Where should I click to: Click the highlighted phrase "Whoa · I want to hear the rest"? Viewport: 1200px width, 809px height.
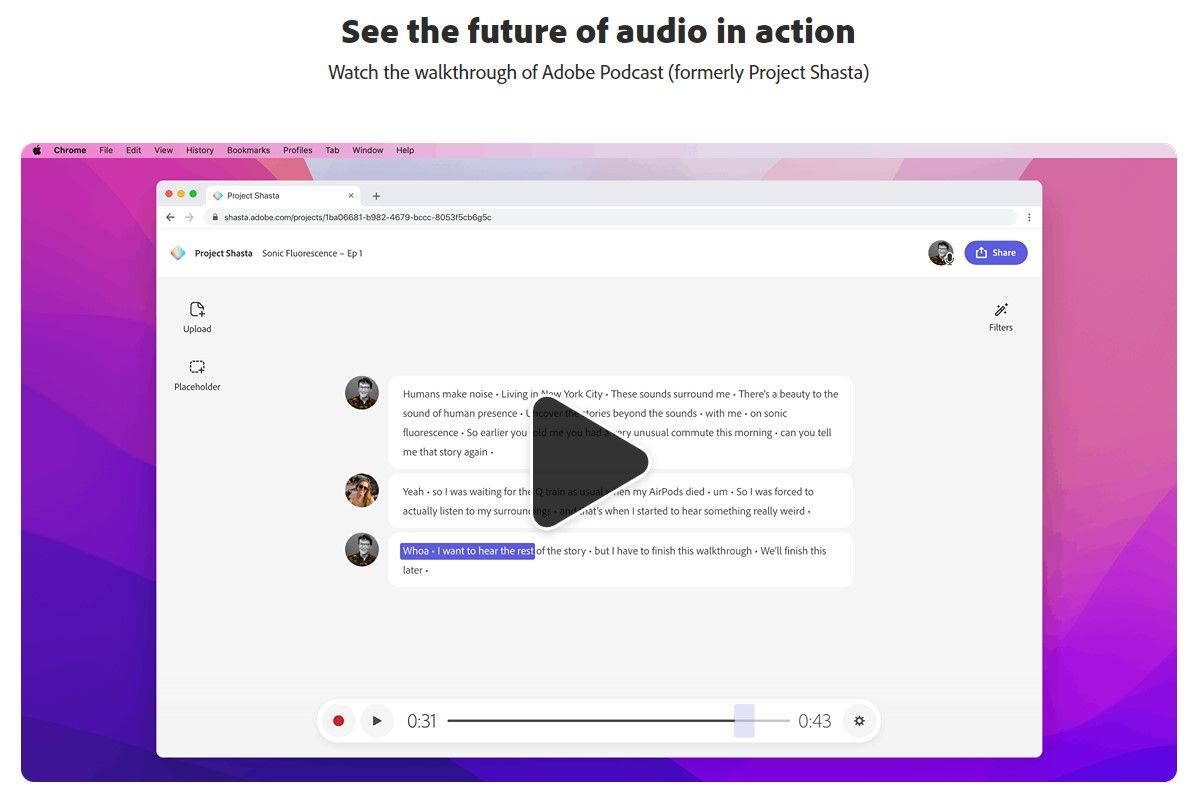point(467,551)
